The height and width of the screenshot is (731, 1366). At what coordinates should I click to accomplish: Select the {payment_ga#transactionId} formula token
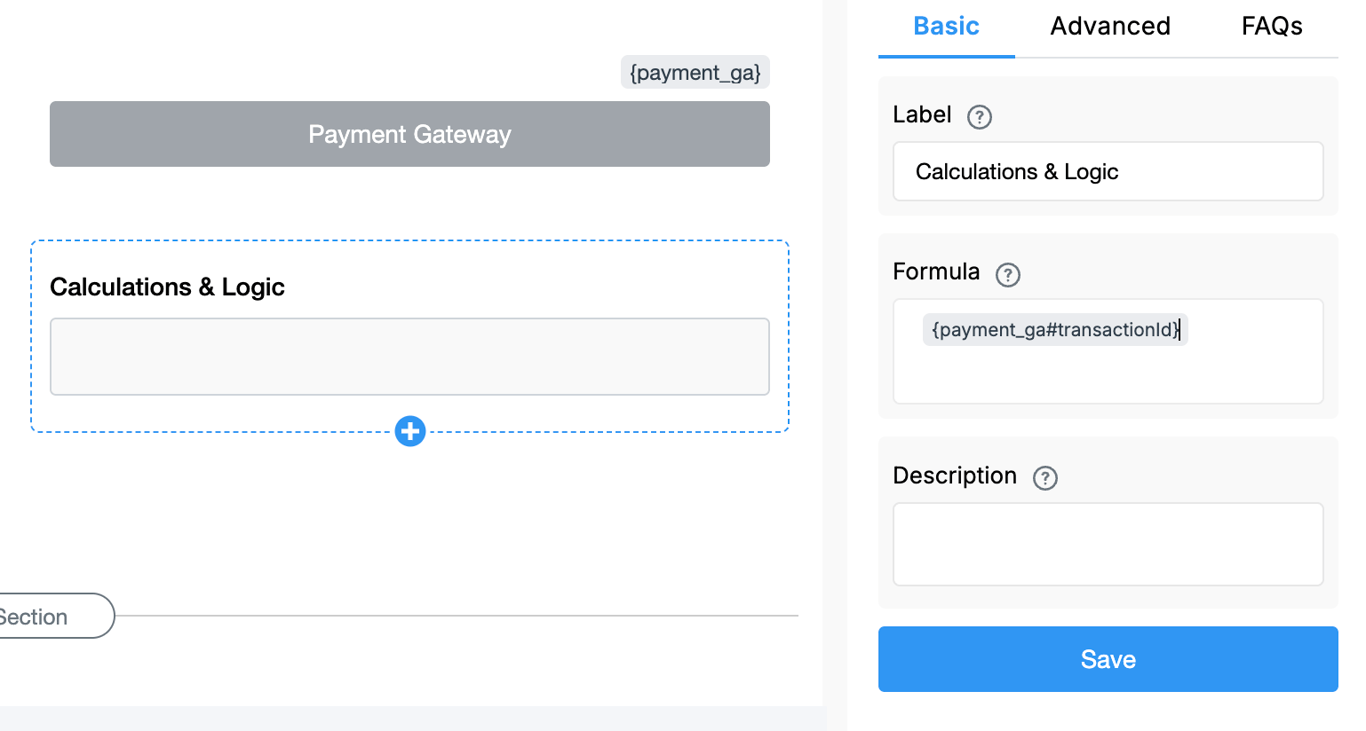pos(1054,329)
